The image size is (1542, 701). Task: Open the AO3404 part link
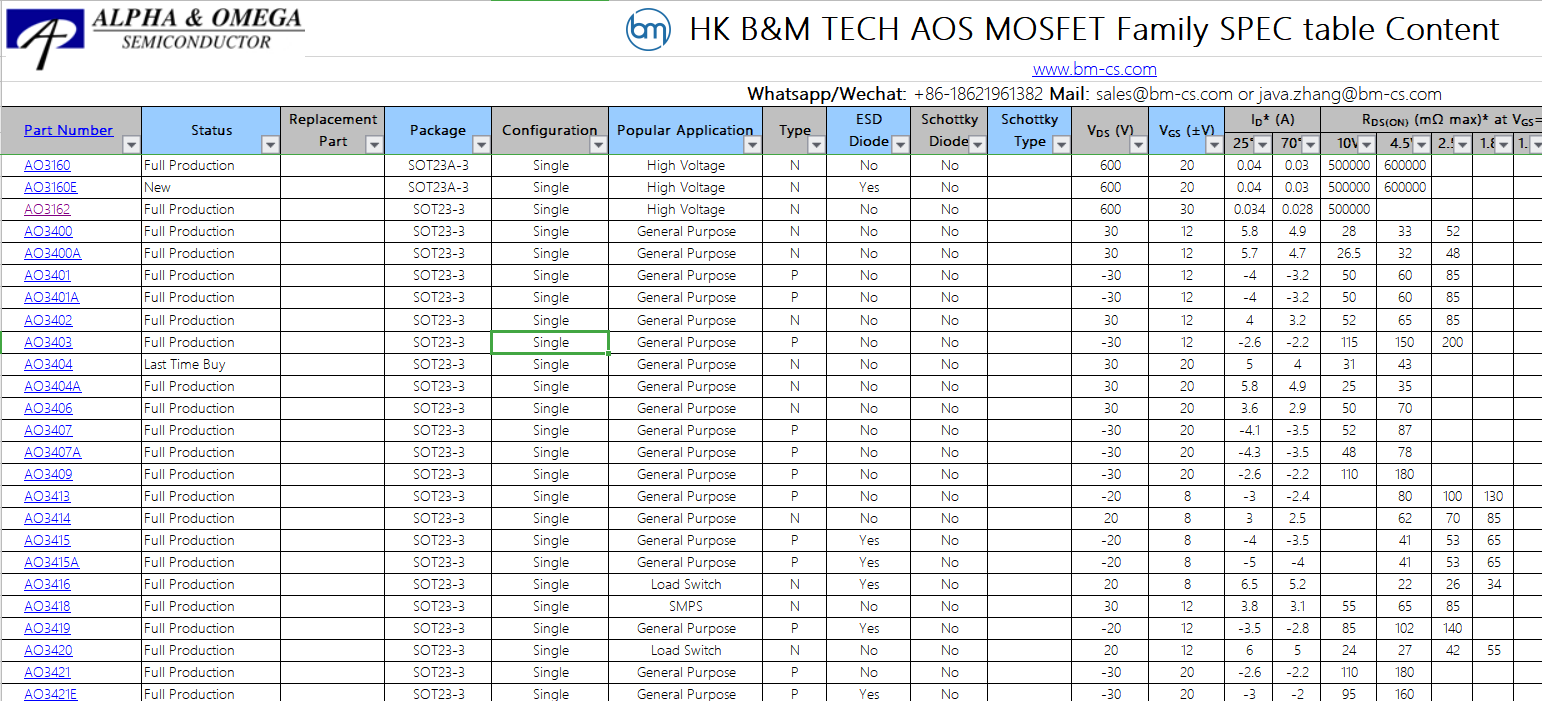click(x=48, y=364)
